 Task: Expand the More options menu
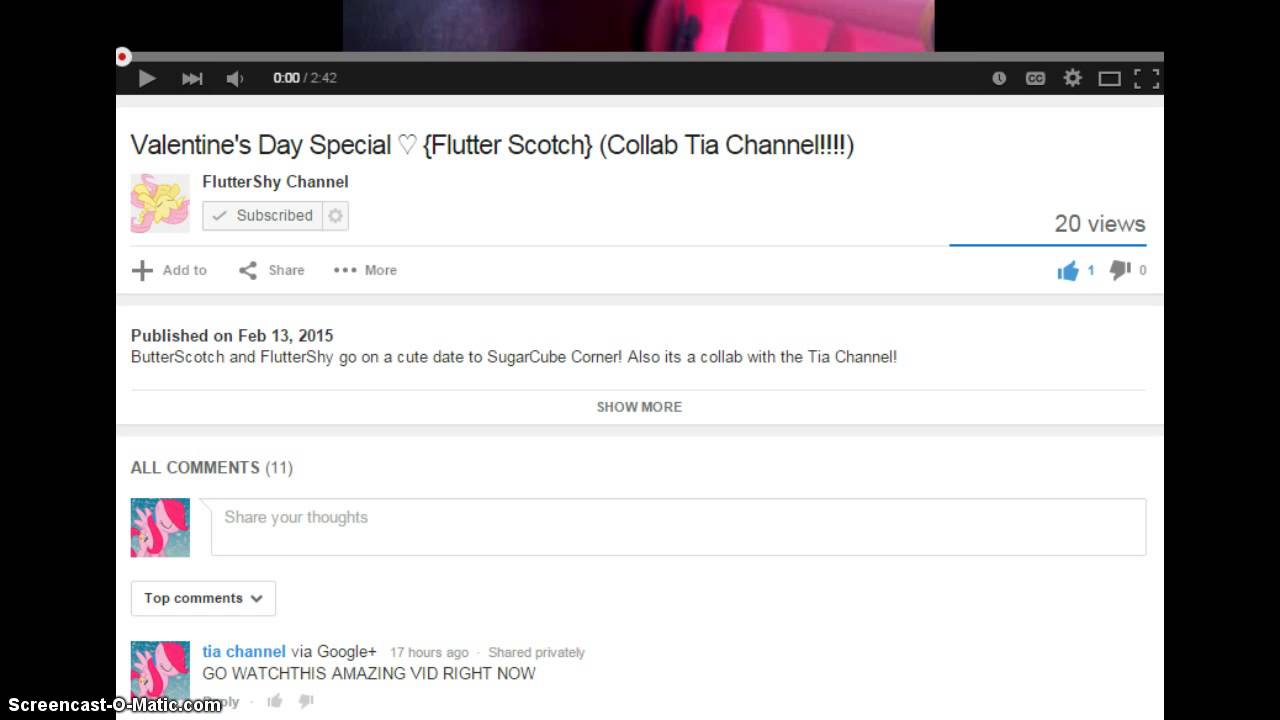click(x=365, y=270)
